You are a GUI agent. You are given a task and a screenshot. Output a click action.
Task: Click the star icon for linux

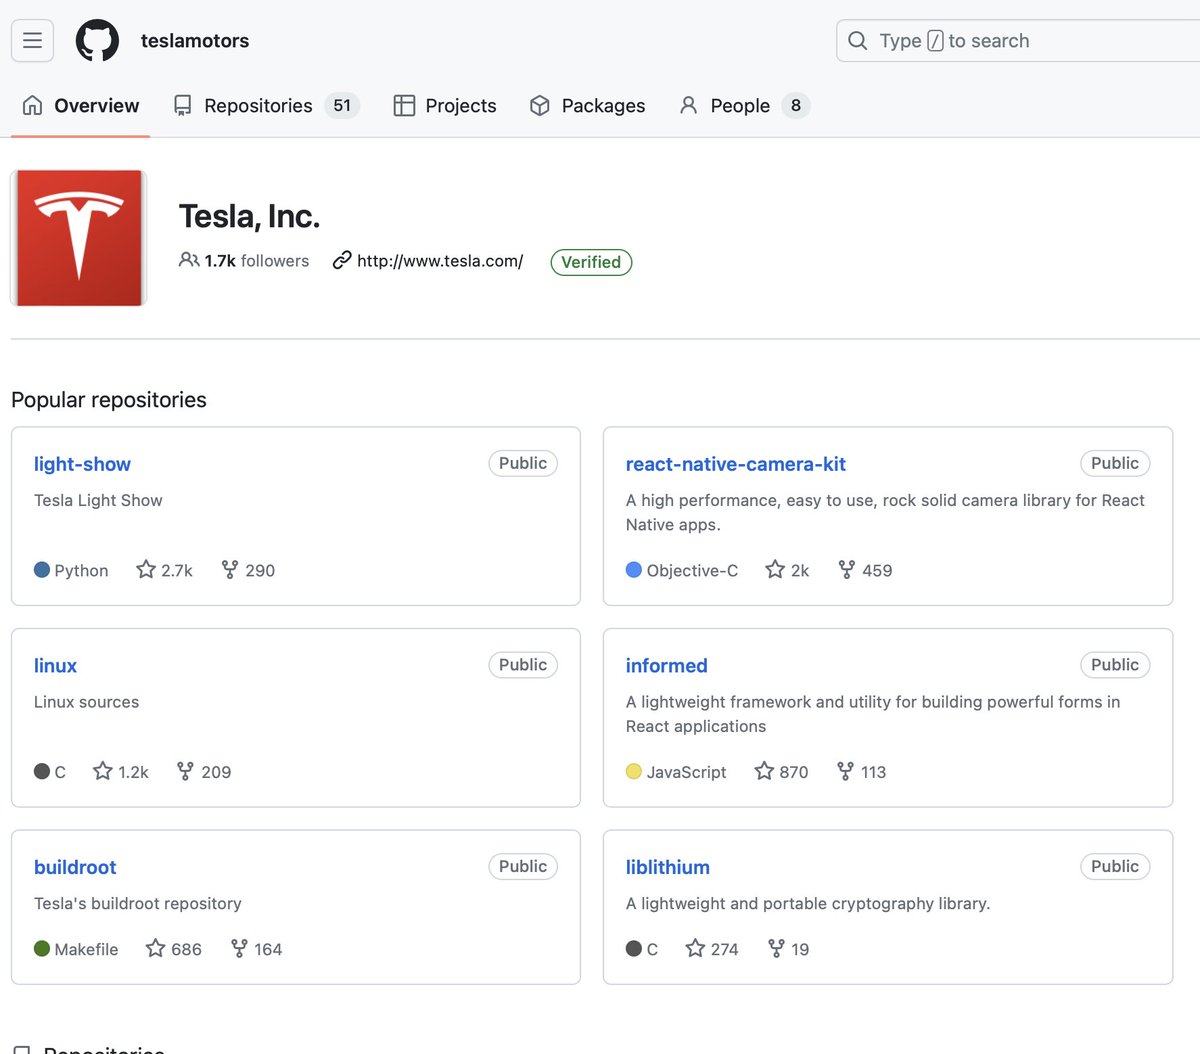pos(103,771)
